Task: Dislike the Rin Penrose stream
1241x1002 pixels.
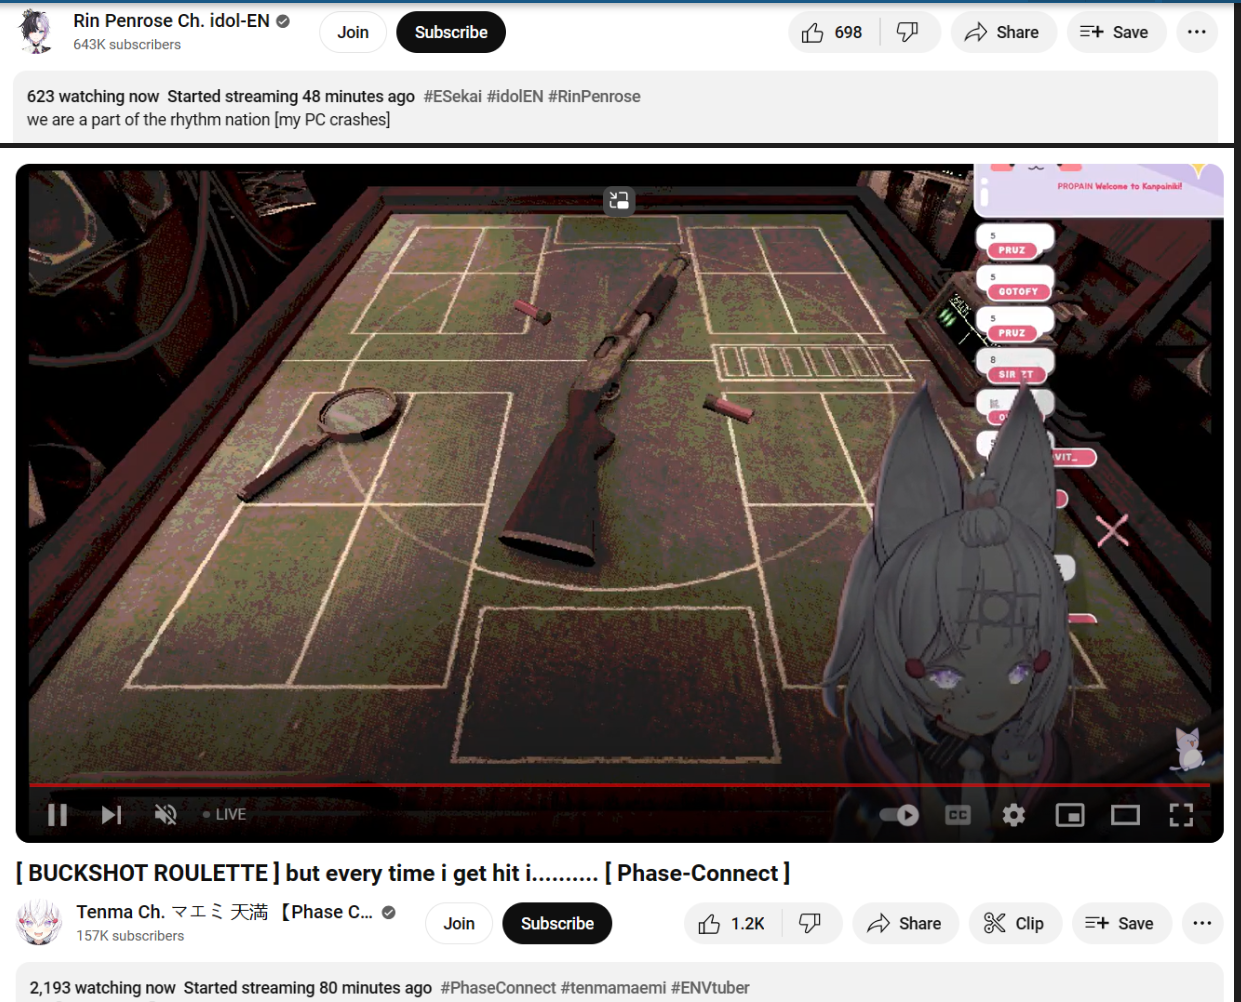Action: point(908,32)
